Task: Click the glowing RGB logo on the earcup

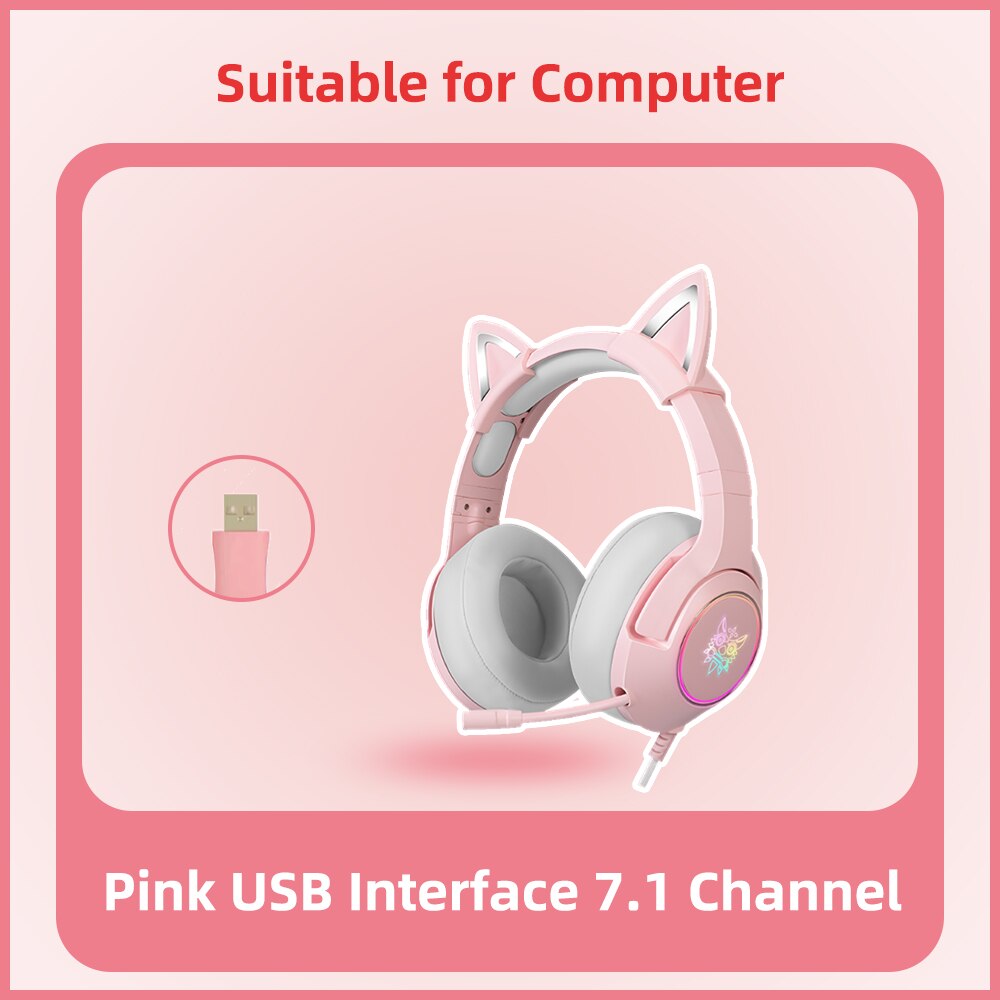Action: pyautogui.click(x=723, y=645)
